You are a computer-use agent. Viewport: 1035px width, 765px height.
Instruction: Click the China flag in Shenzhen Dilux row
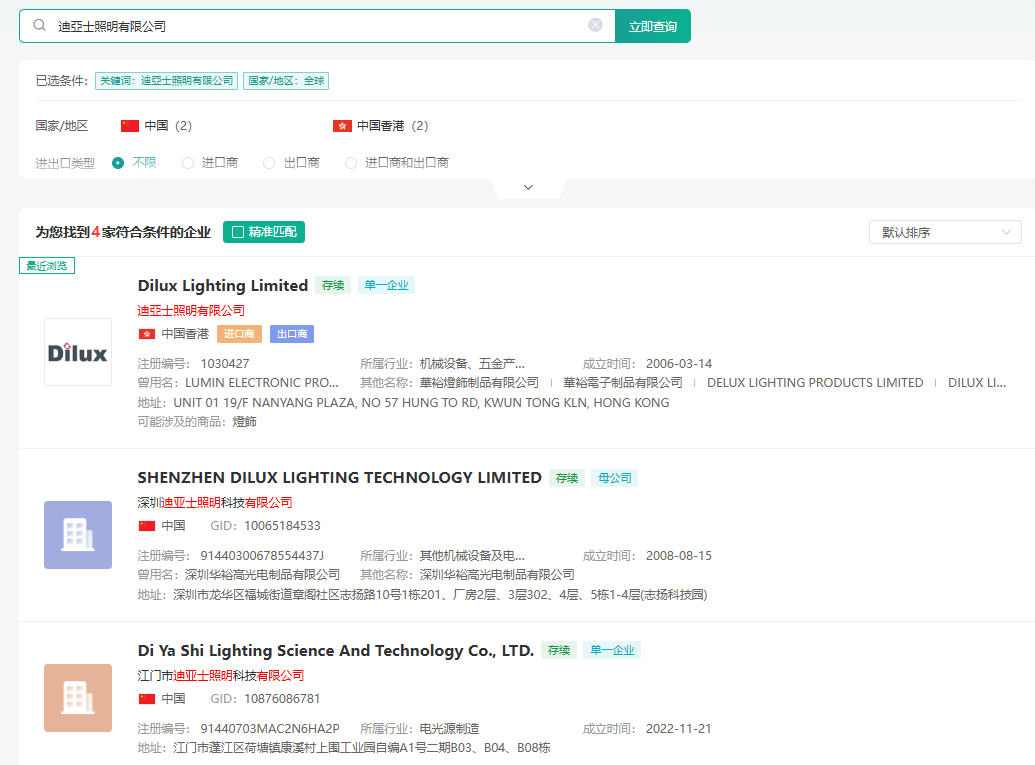point(147,526)
